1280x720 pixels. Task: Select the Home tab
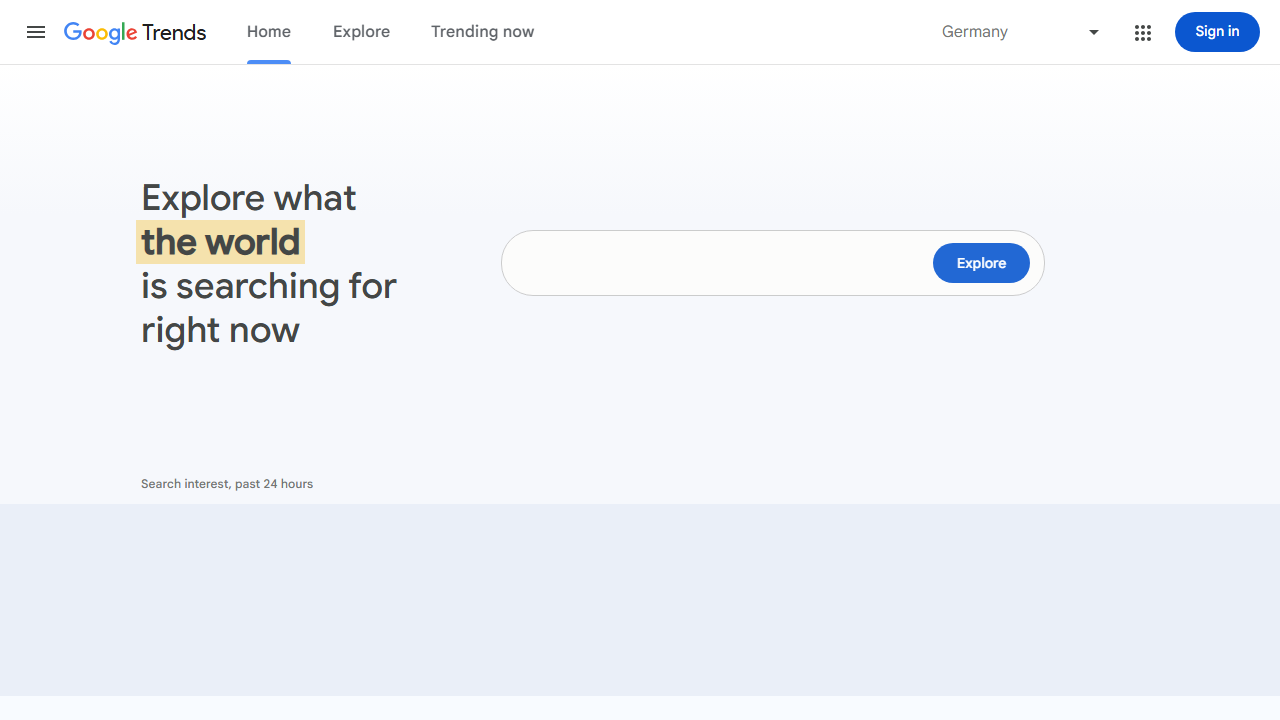tap(268, 31)
